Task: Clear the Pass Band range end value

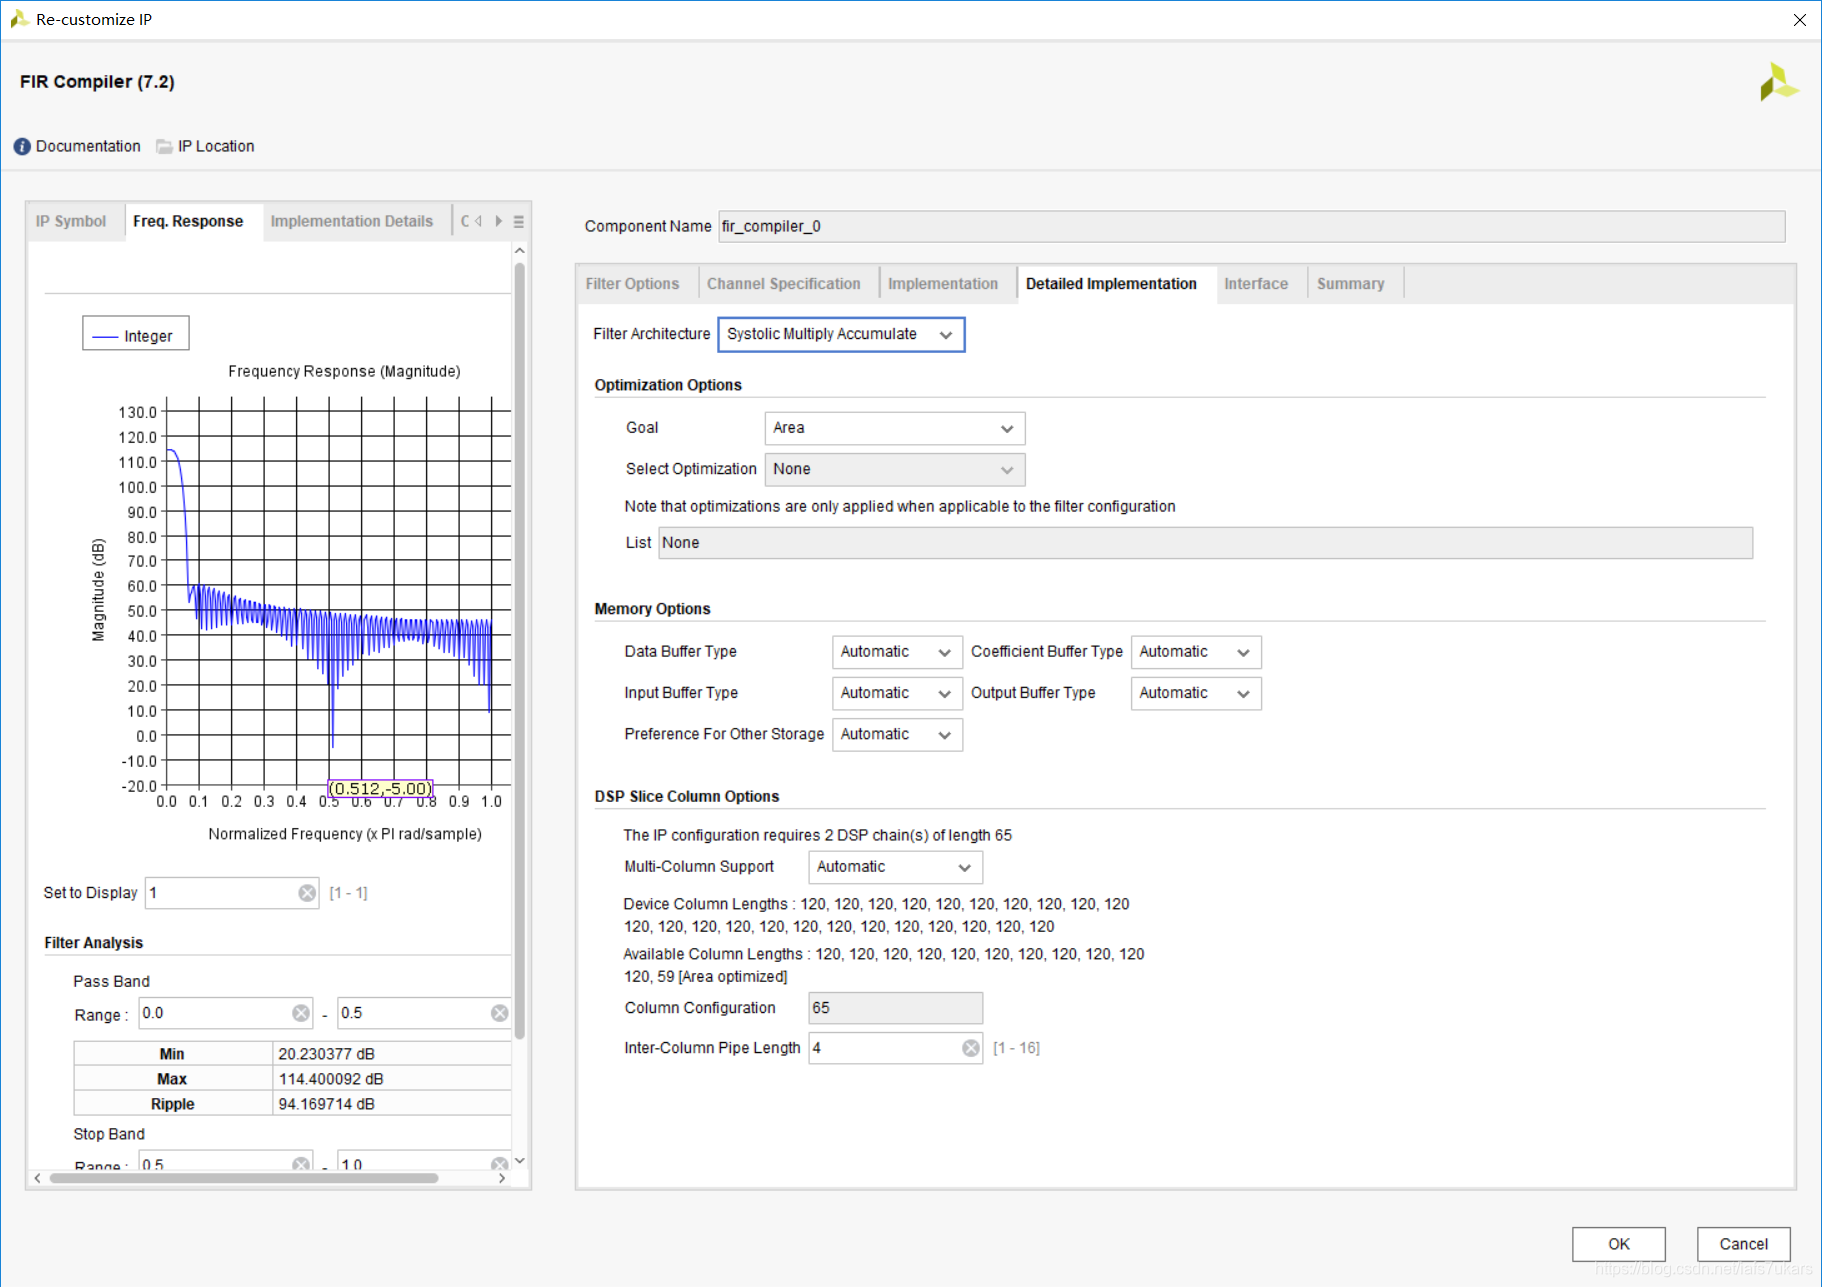Action: [500, 1013]
